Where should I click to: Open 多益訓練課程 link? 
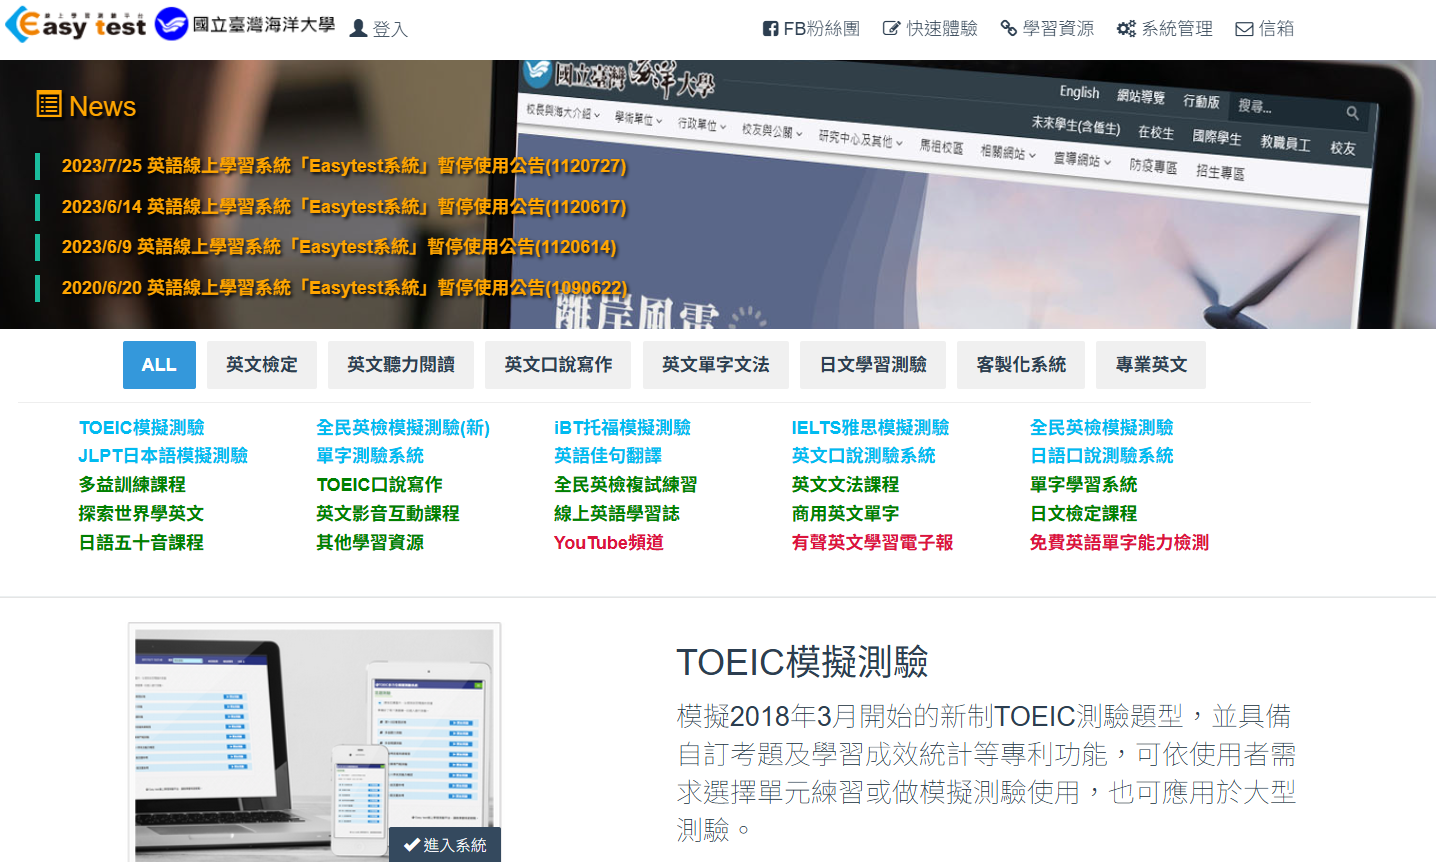click(132, 485)
